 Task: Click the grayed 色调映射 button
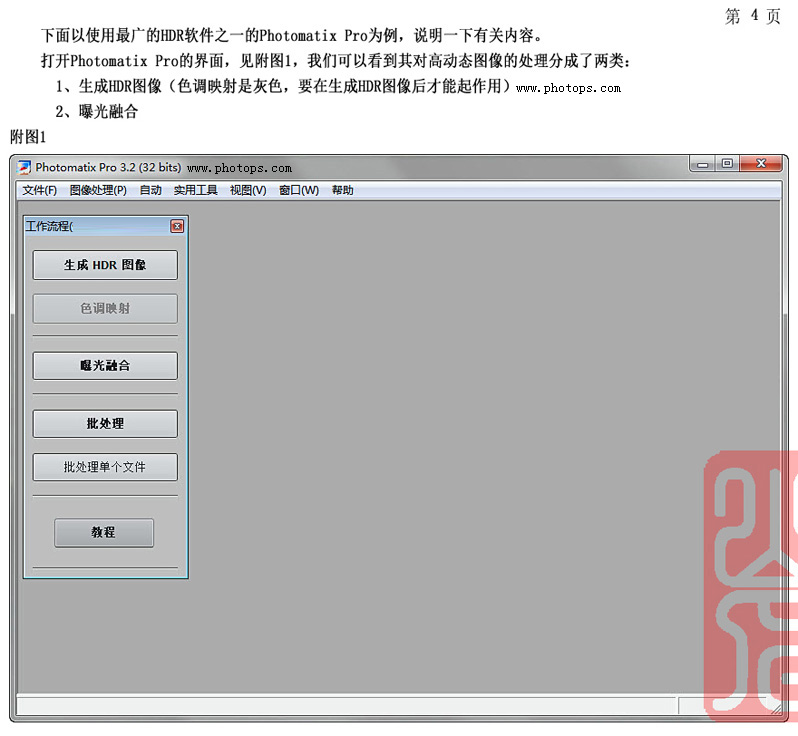[105, 308]
